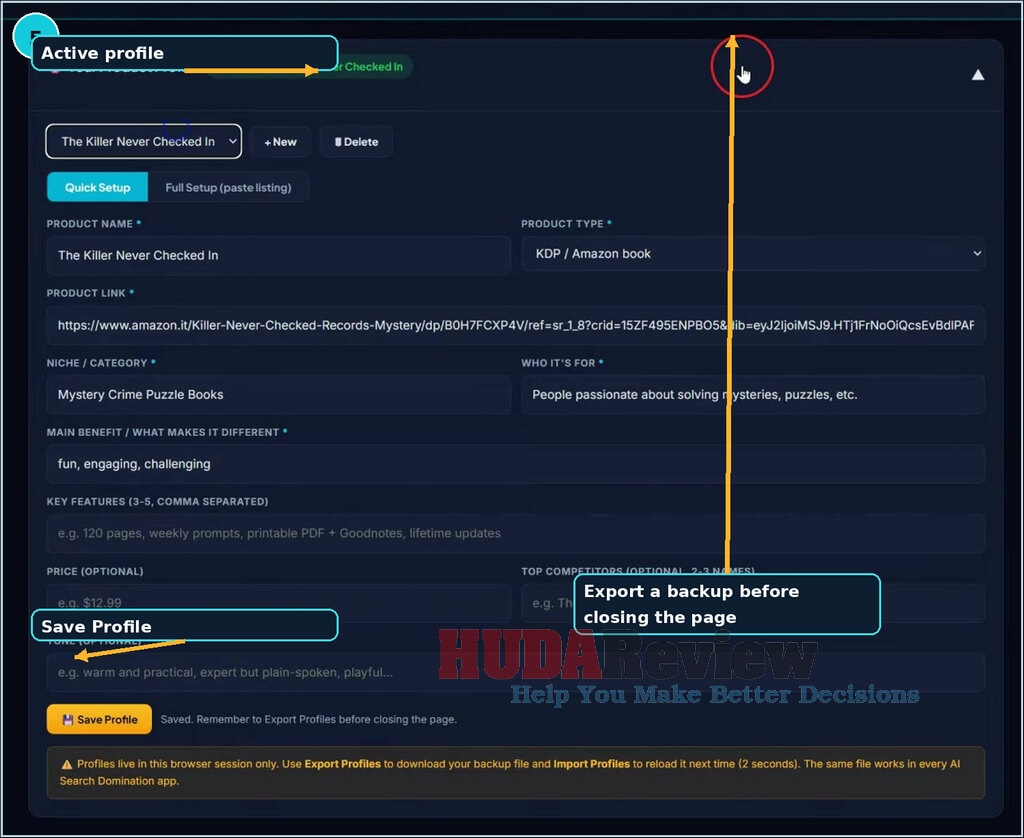Click the Price (optional) field
The width and height of the screenshot is (1024, 838).
coord(278,602)
